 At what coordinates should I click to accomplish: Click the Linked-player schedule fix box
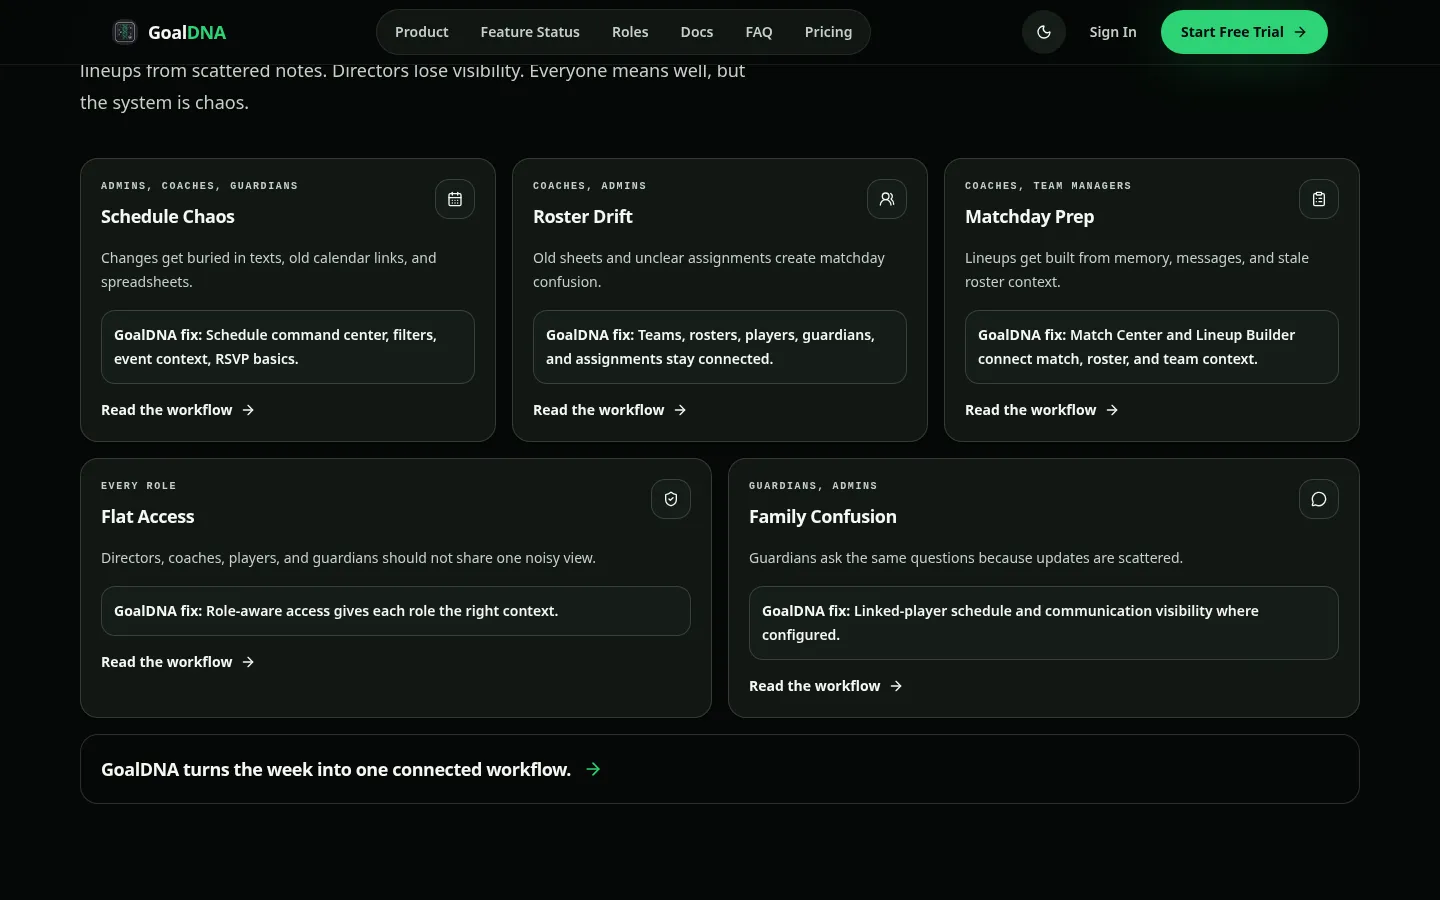(1044, 623)
